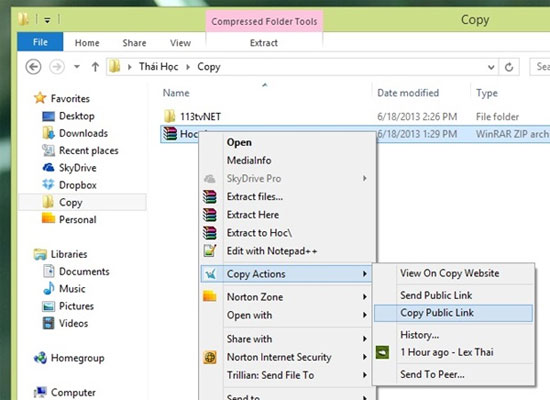Choose Edit with Notepad++
550x400 pixels.
[272, 251]
